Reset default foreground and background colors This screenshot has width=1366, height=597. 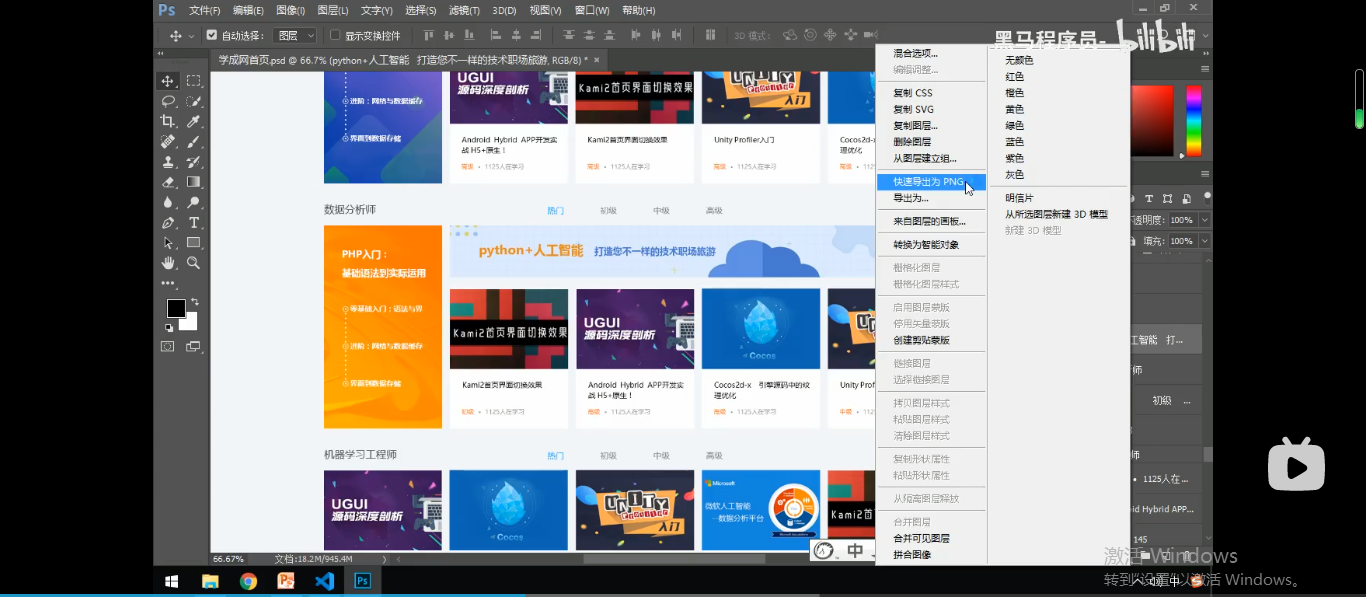tap(168, 327)
